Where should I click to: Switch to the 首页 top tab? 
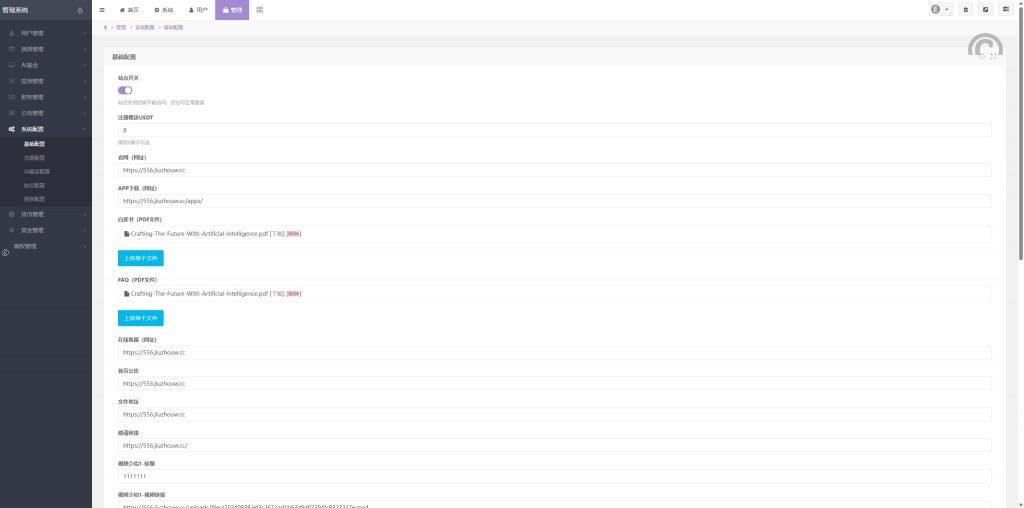[129, 10]
